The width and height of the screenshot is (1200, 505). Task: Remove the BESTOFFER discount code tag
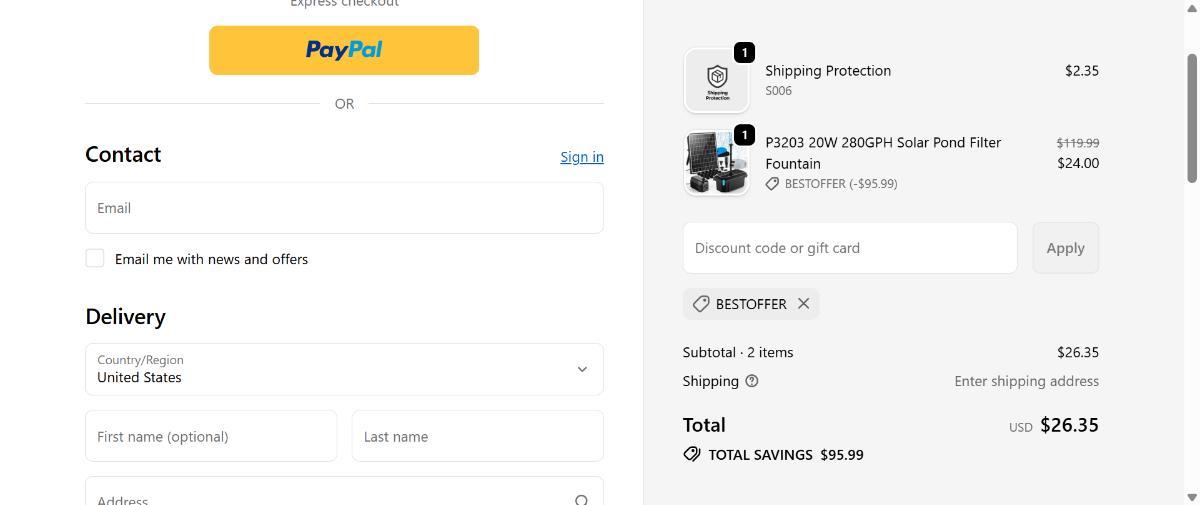point(803,304)
